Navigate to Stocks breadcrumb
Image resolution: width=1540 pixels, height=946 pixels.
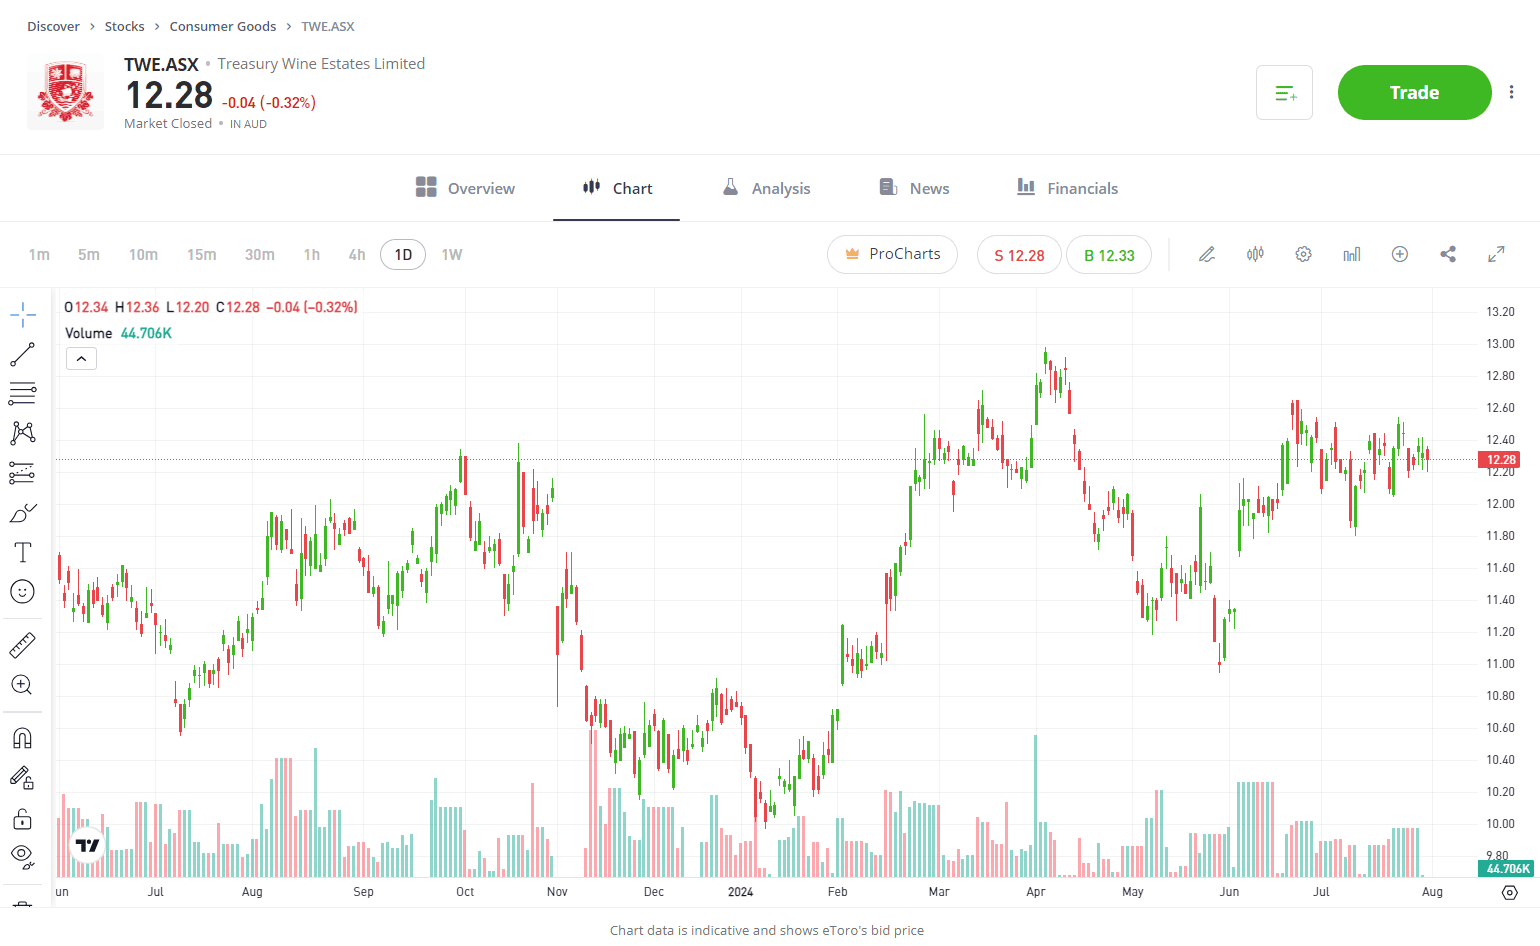[124, 26]
